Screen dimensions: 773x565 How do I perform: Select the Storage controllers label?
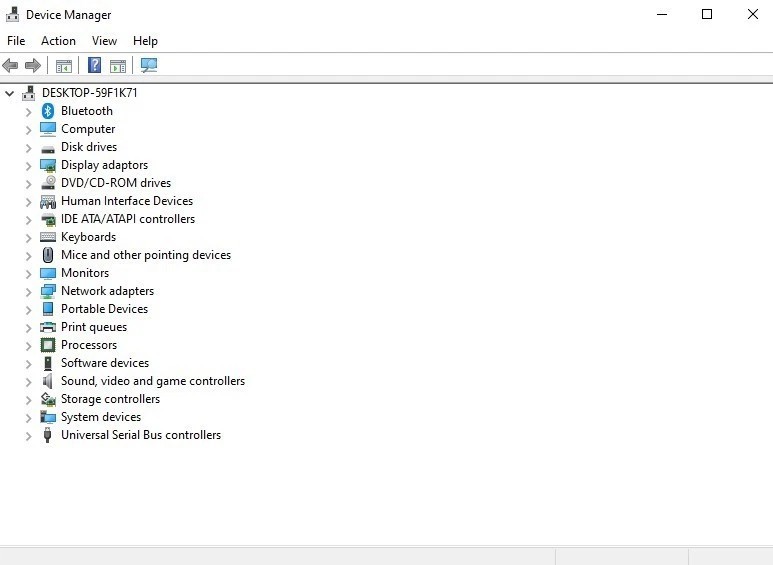pos(110,399)
